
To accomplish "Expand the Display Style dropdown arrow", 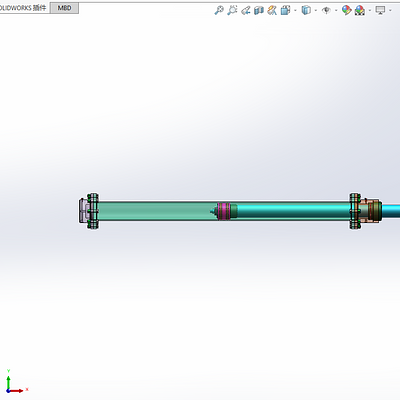I will pos(316,10).
